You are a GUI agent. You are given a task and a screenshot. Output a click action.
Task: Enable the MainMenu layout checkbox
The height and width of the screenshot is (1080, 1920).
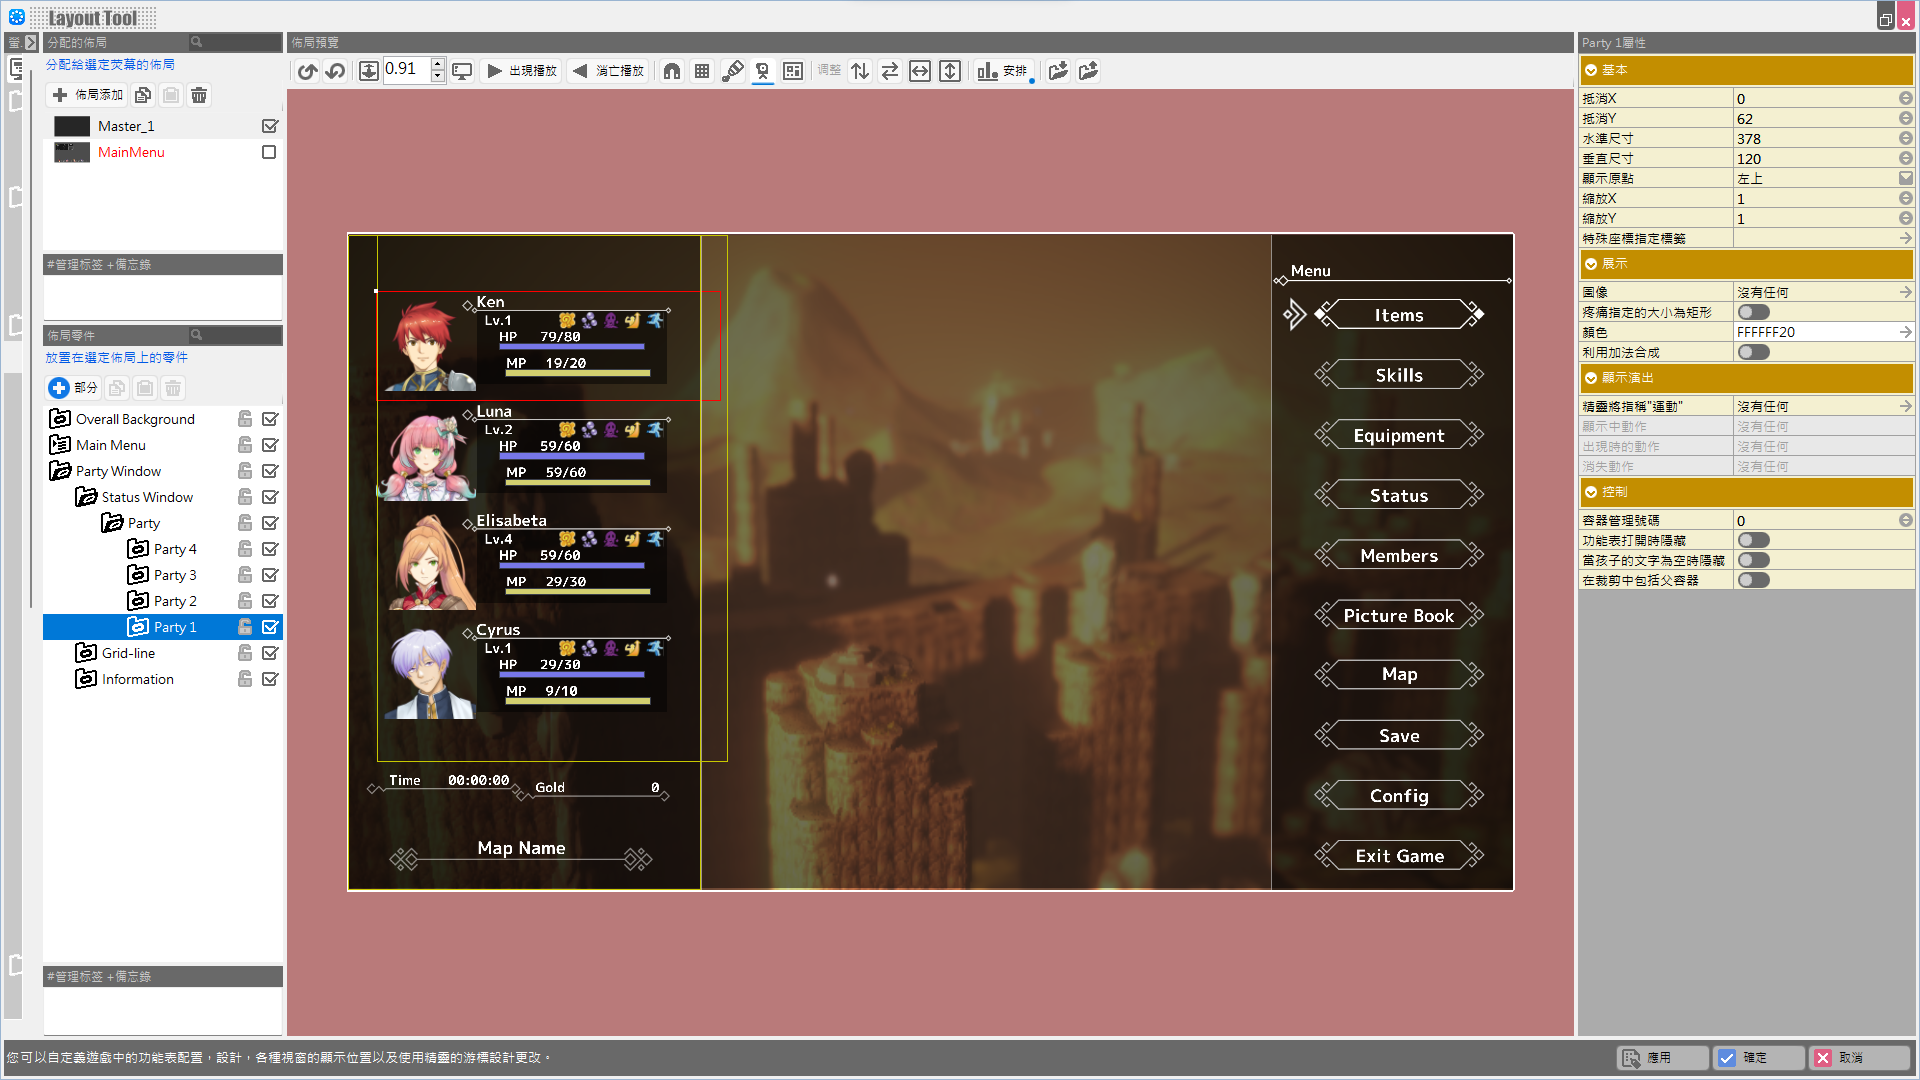[269, 152]
